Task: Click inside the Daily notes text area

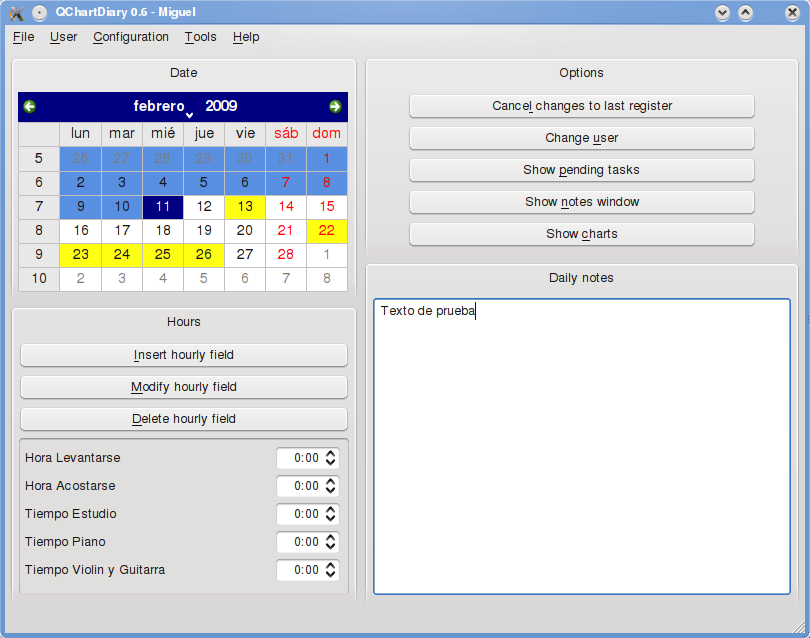Action: pos(582,446)
